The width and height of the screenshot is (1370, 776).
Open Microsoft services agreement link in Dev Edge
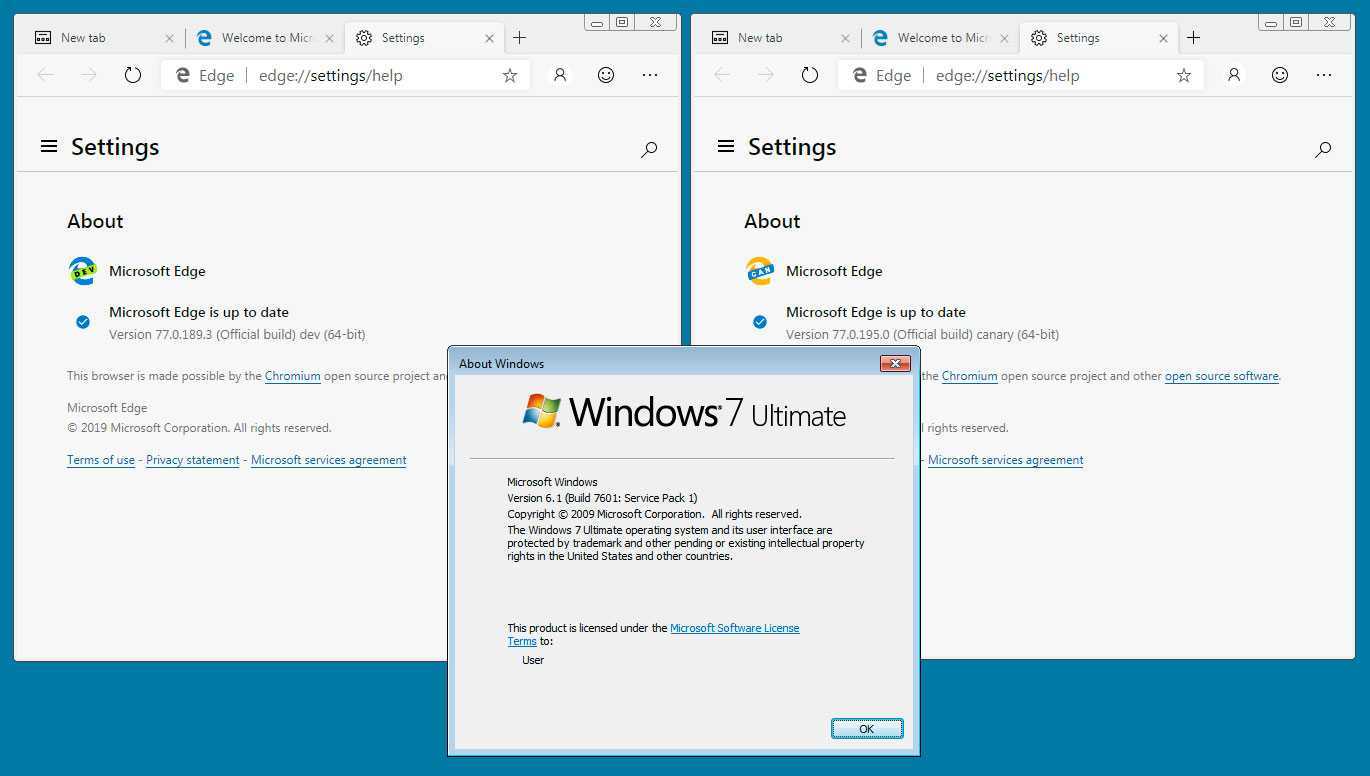(329, 460)
